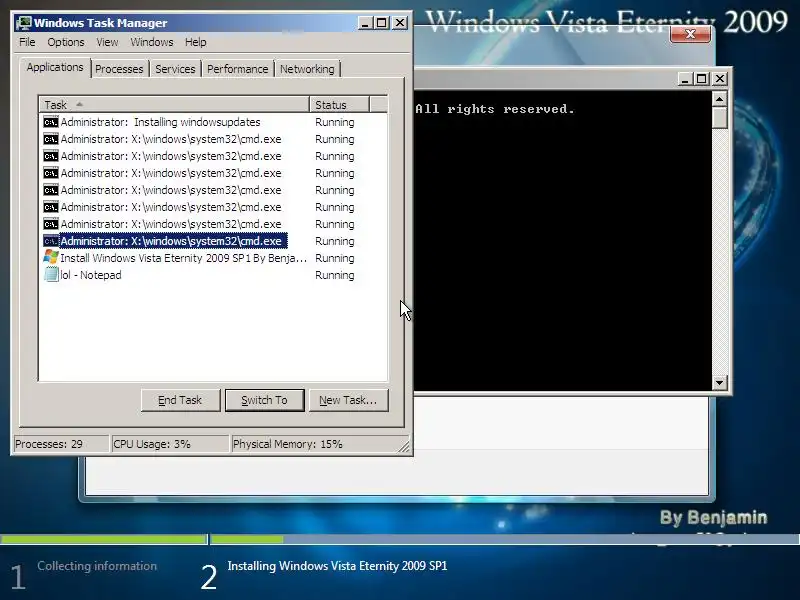Close the Windows Task Manager window
Image resolution: width=800 pixels, height=600 pixels.
(400, 23)
